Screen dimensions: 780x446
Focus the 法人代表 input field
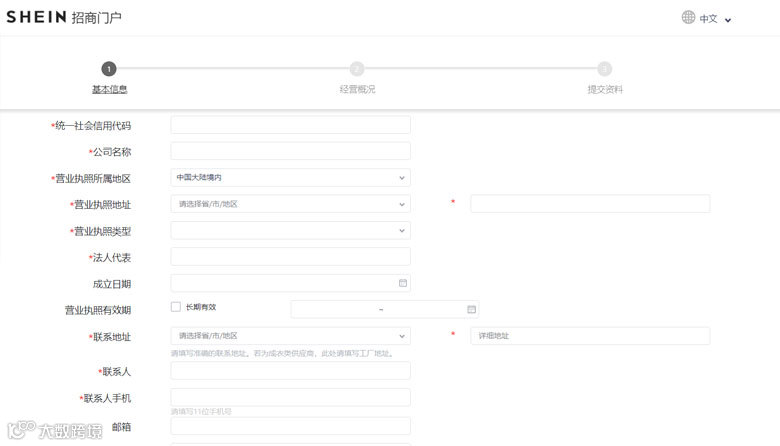coord(291,257)
